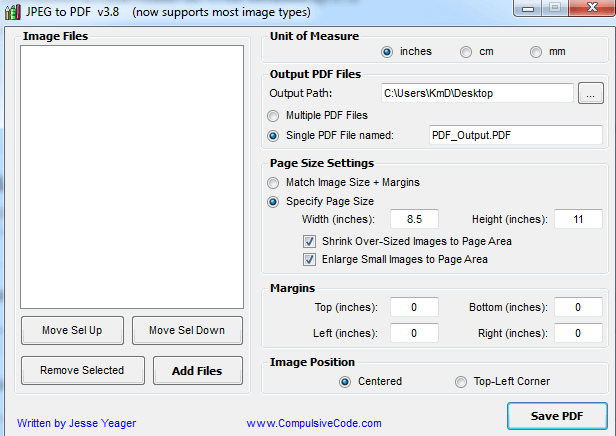Browse for output path with ellipsis button
This screenshot has height=436, width=616.
tap(590, 93)
